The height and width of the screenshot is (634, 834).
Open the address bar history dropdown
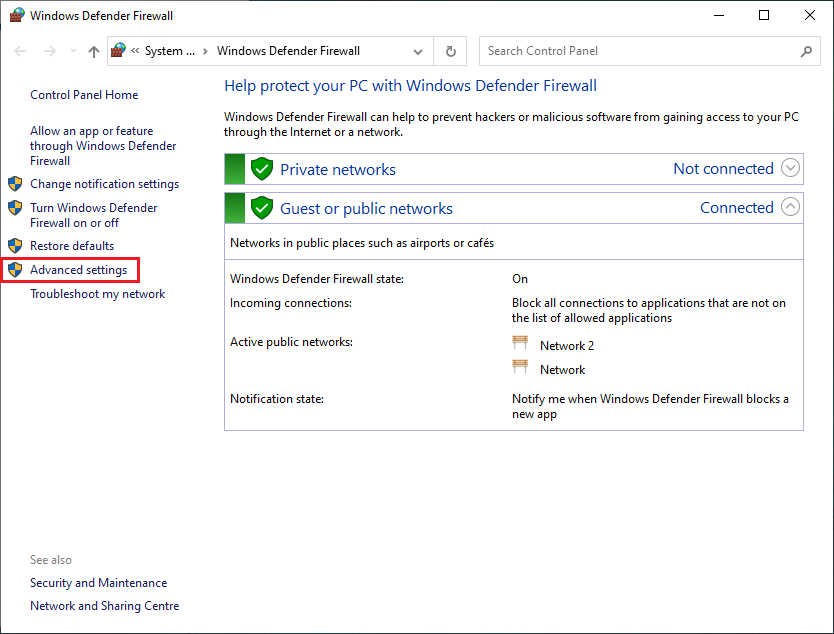point(418,52)
